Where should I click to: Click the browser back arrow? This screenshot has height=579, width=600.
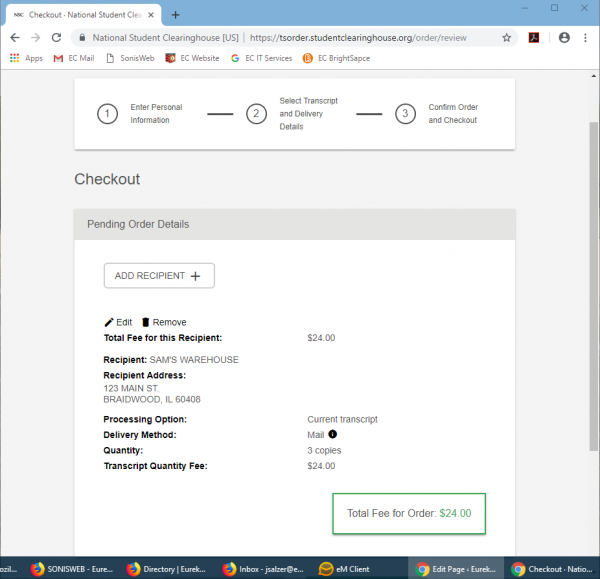pos(14,37)
